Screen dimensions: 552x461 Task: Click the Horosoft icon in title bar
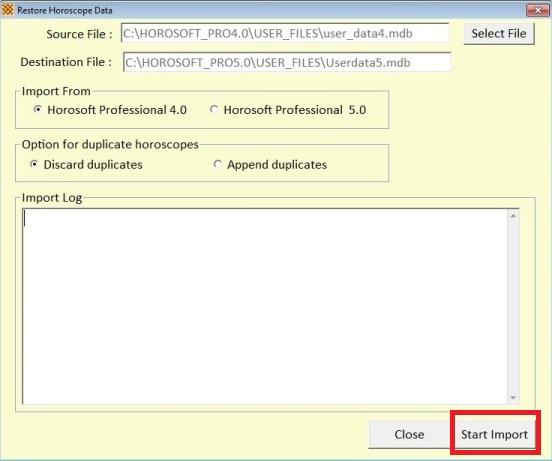[x=8, y=10]
